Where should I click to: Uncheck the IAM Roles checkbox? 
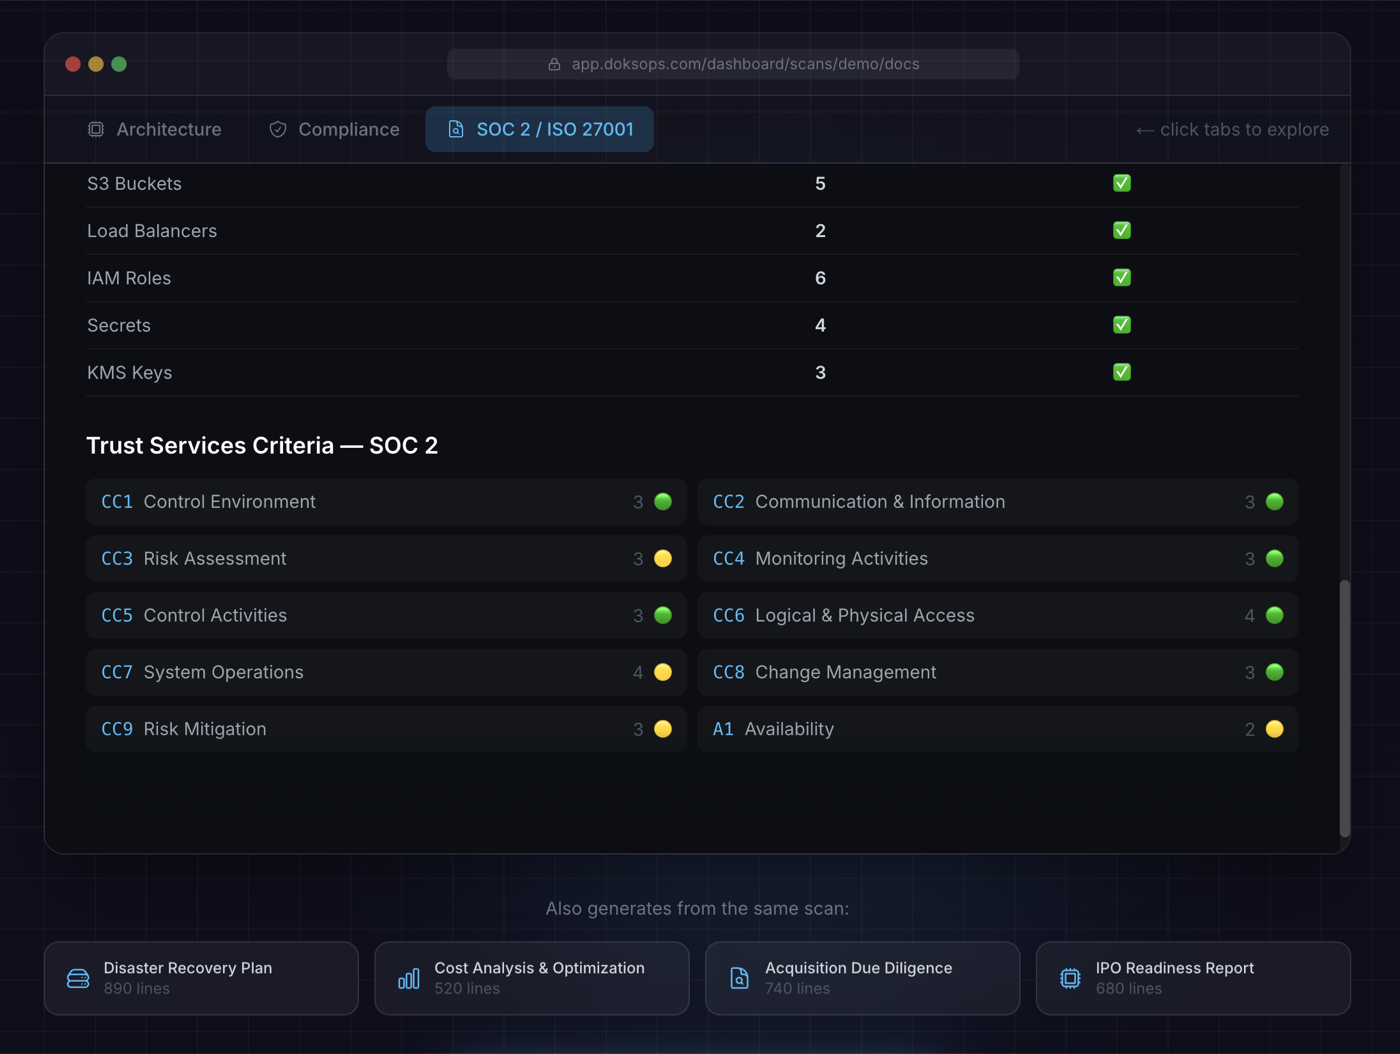(x=1121, y=278)
